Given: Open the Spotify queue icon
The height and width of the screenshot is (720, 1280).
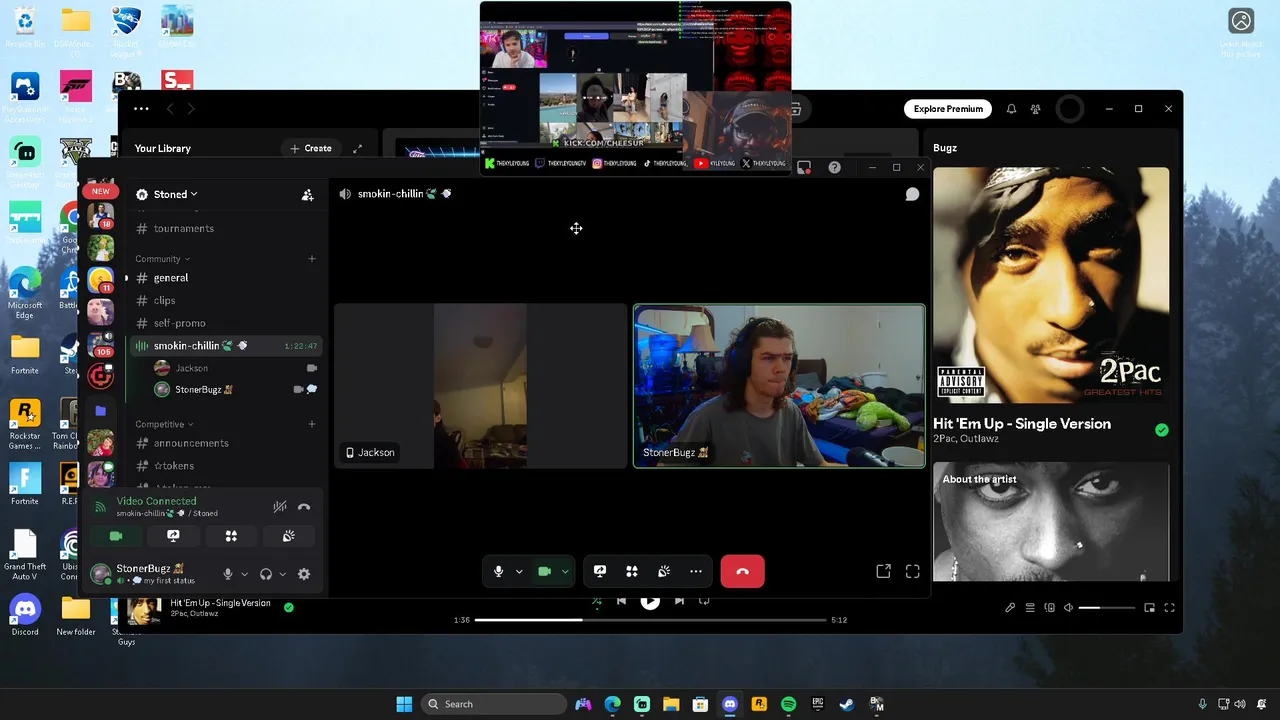Looking at the screenshot, I should pyautogui.click(x=1029, y=608).
